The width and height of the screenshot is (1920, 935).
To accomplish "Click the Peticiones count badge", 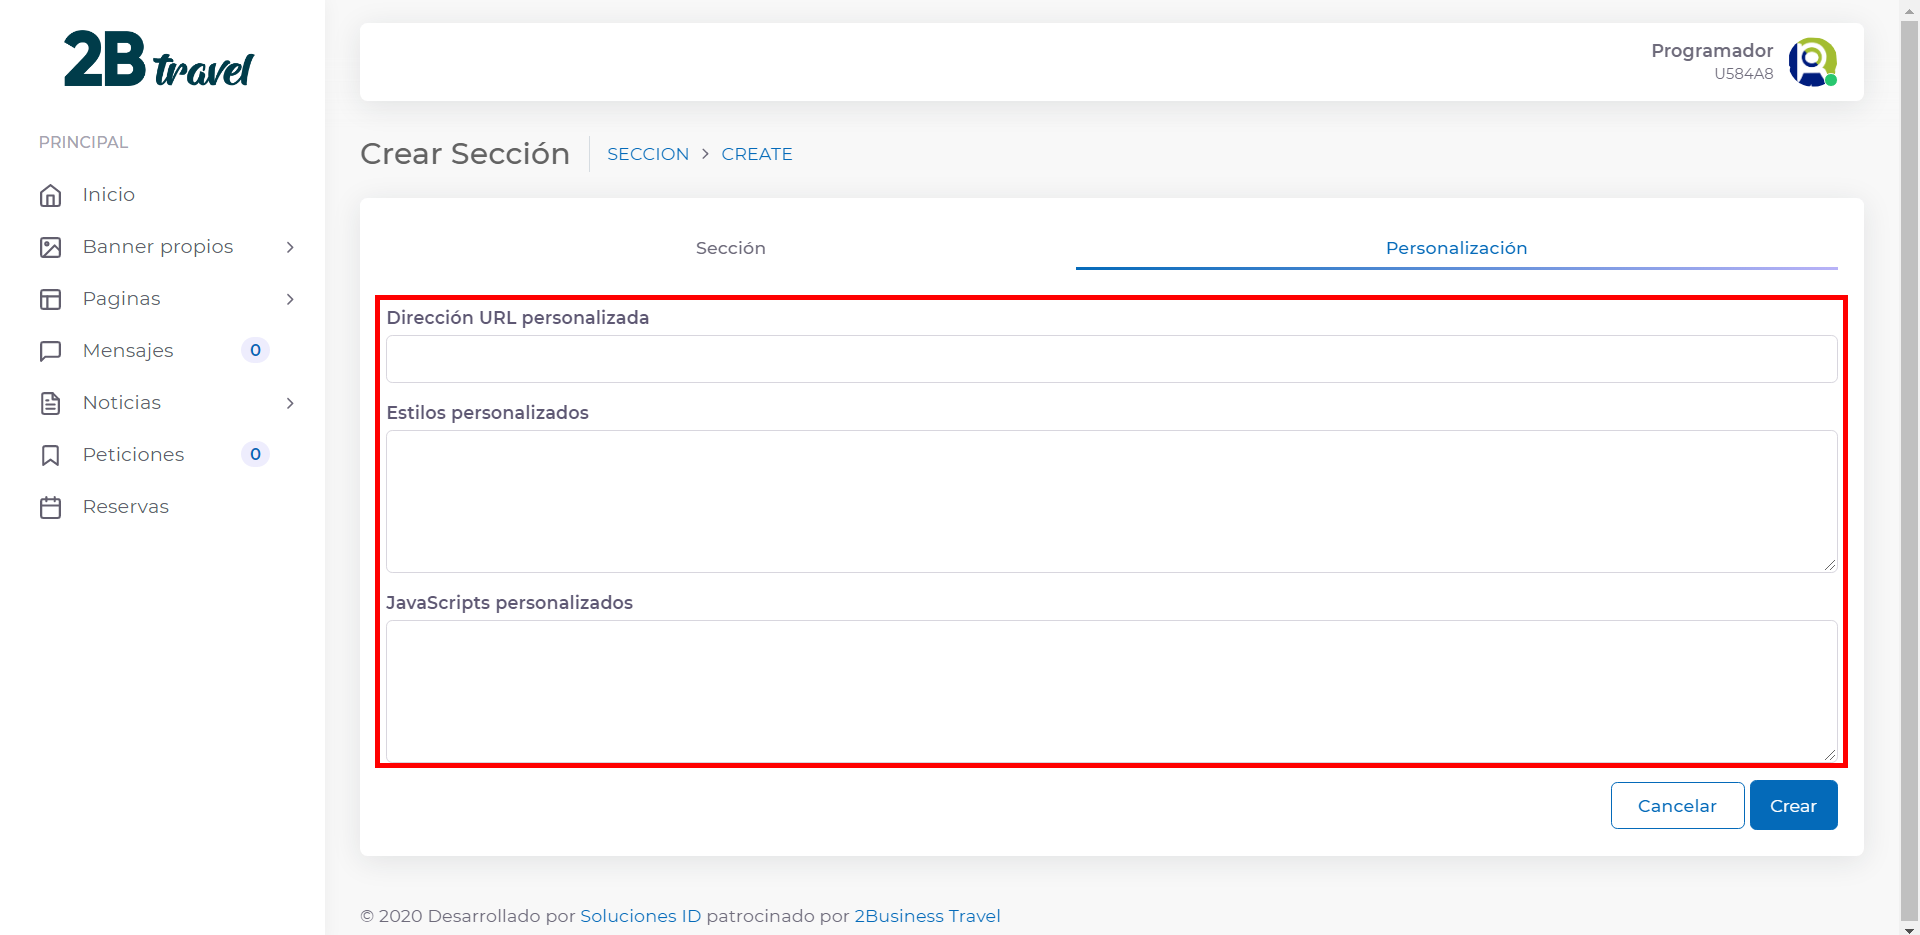I will pyautogui.click(x=255, y=454).
